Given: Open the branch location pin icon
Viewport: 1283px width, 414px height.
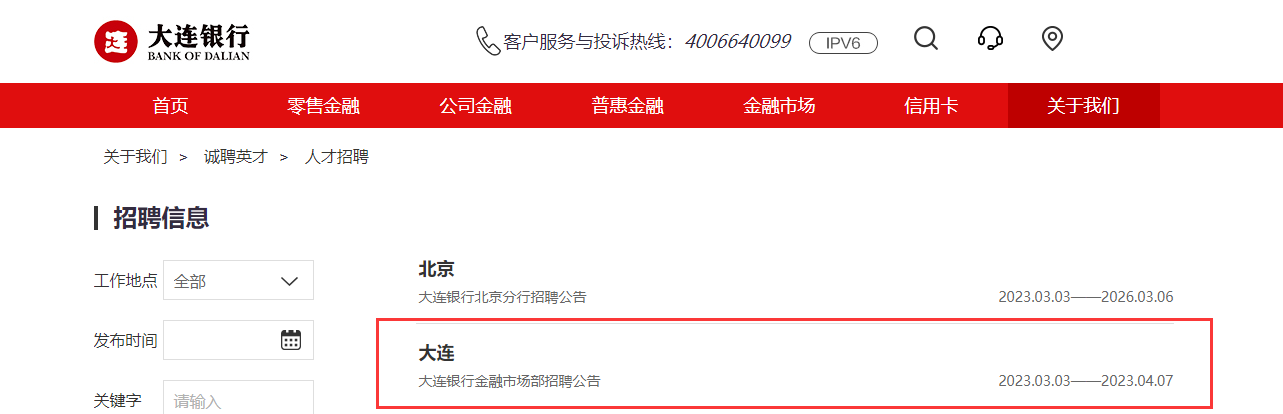Looking at the screenshot, I should (1051, 39).
